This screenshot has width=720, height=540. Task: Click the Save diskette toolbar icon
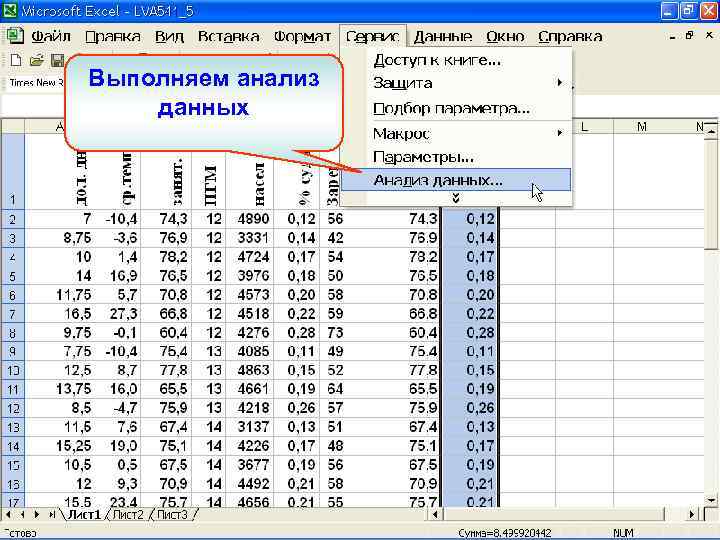pos(57,60)
